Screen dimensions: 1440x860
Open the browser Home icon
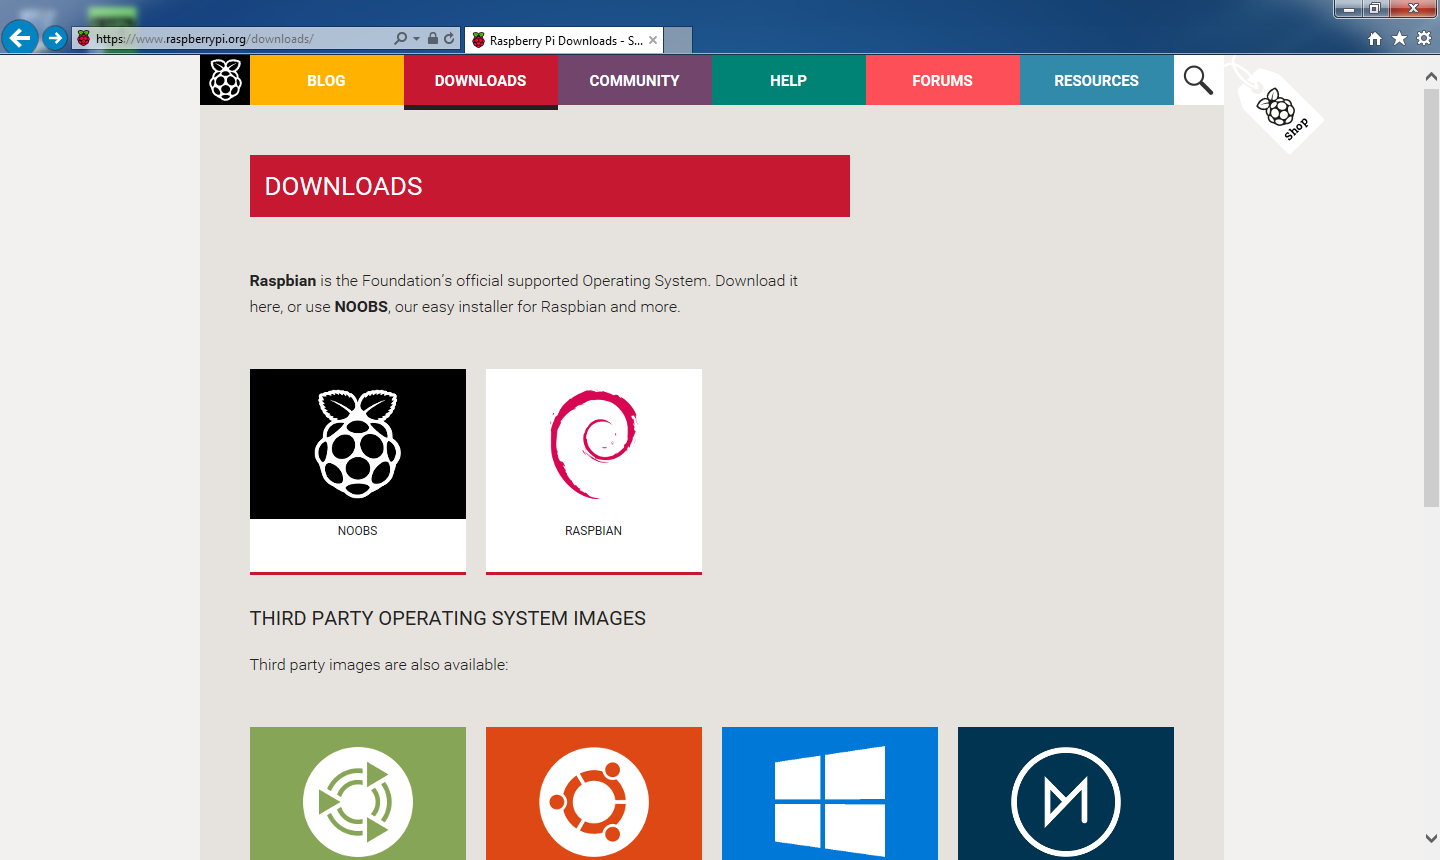(1375, 39)
